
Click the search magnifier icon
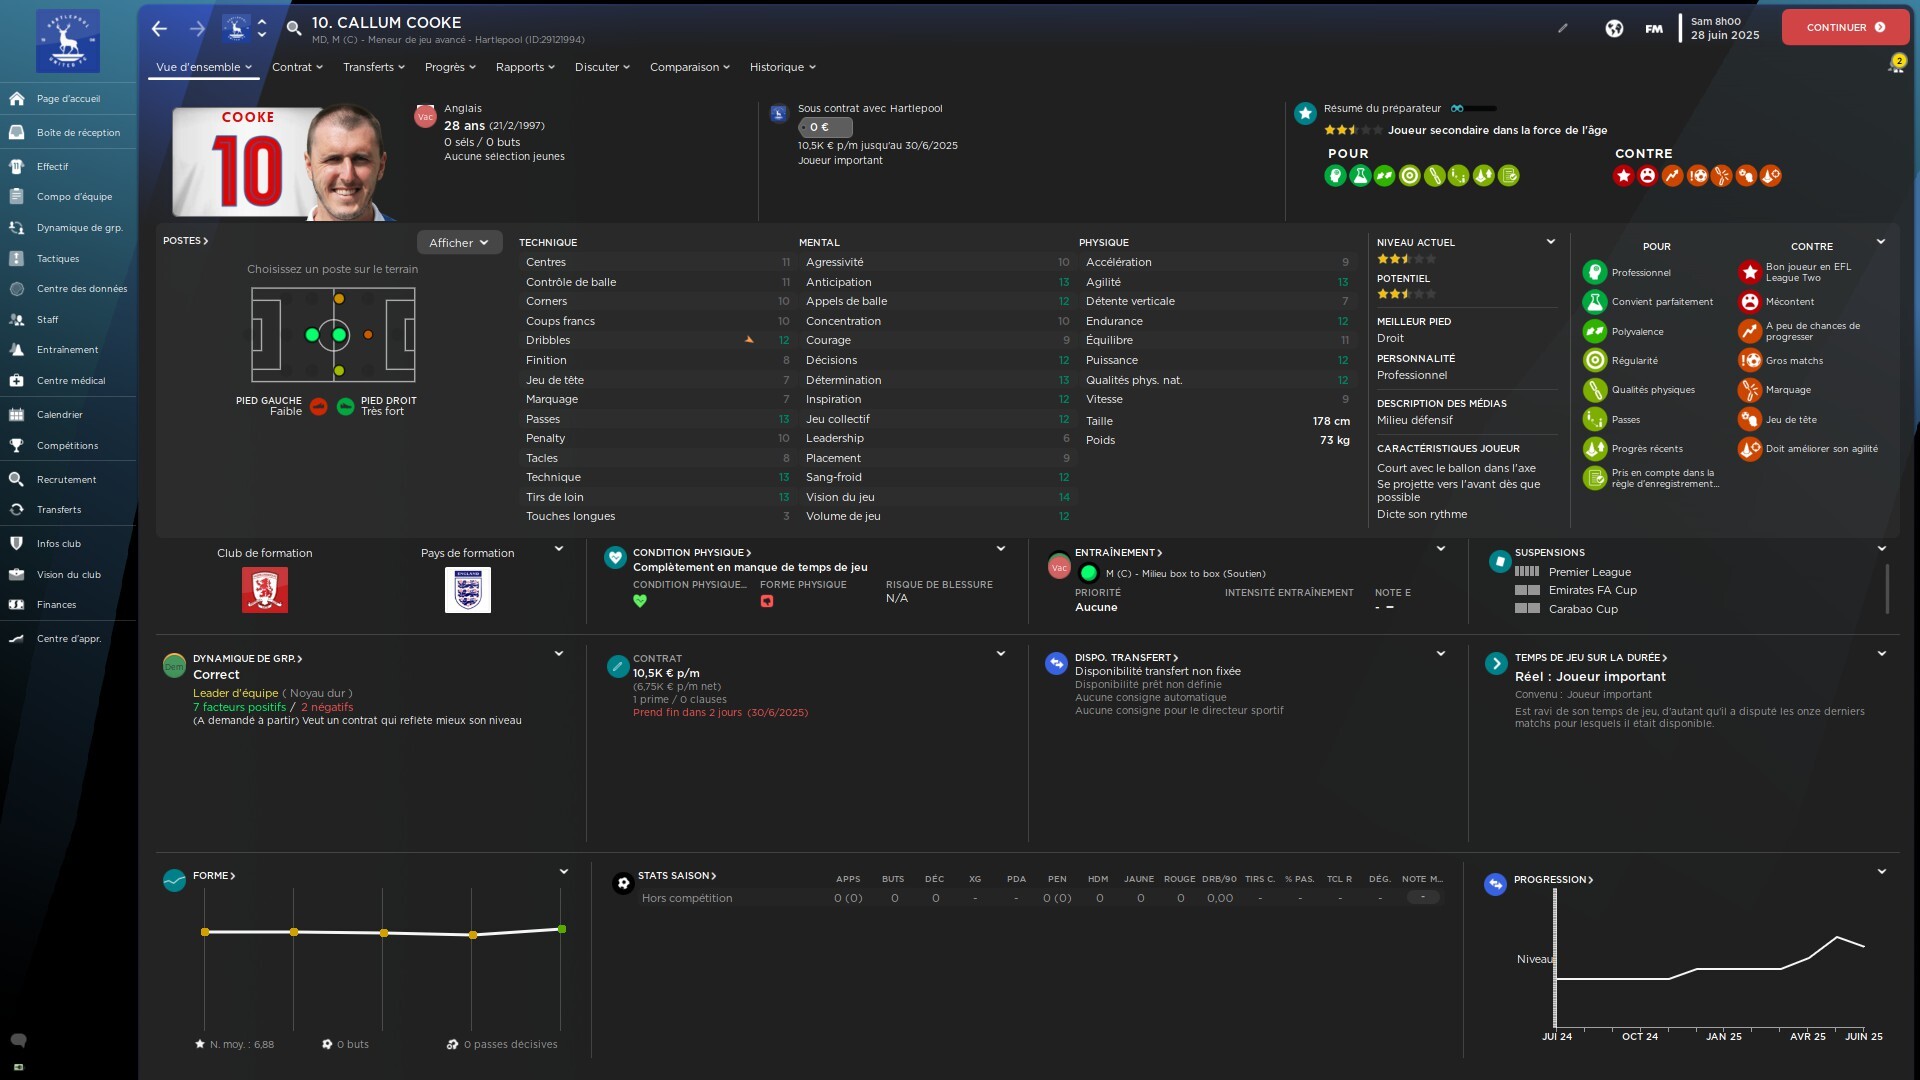294,28
